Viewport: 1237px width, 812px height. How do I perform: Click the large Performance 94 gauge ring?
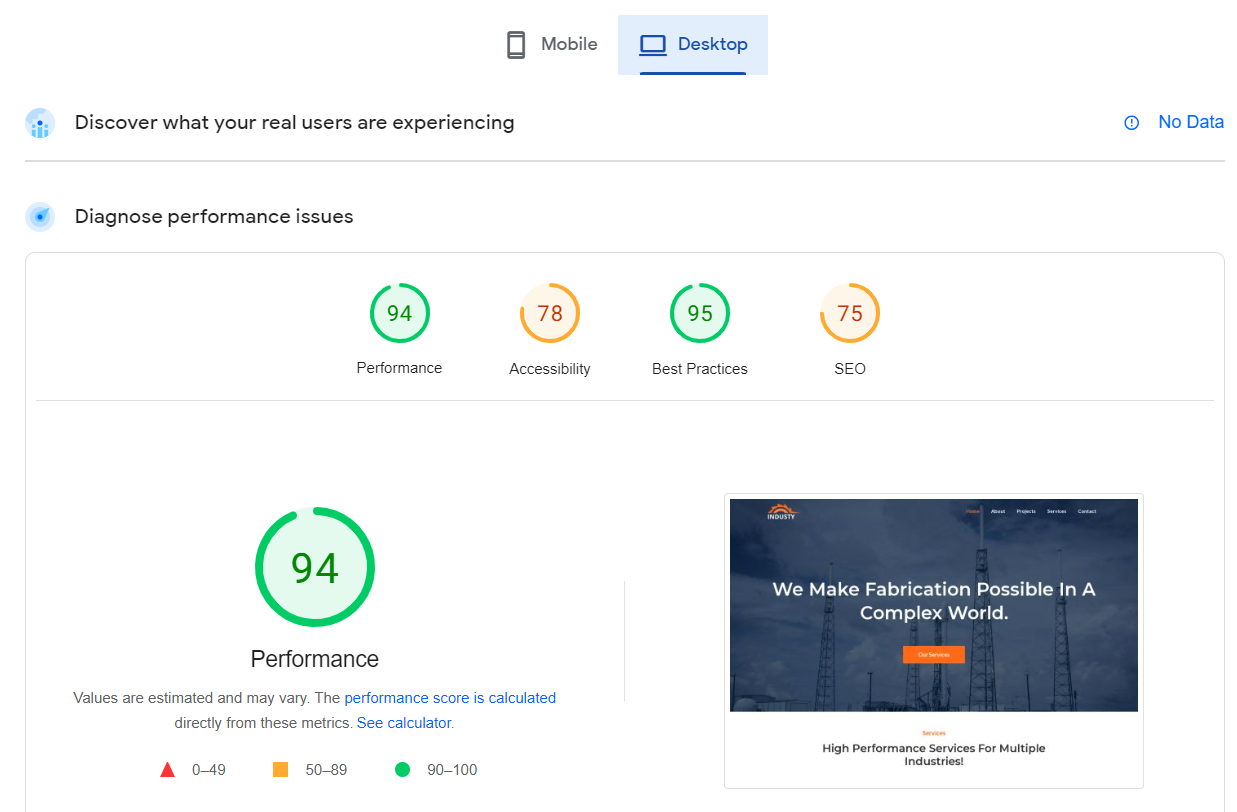point(315,567)
